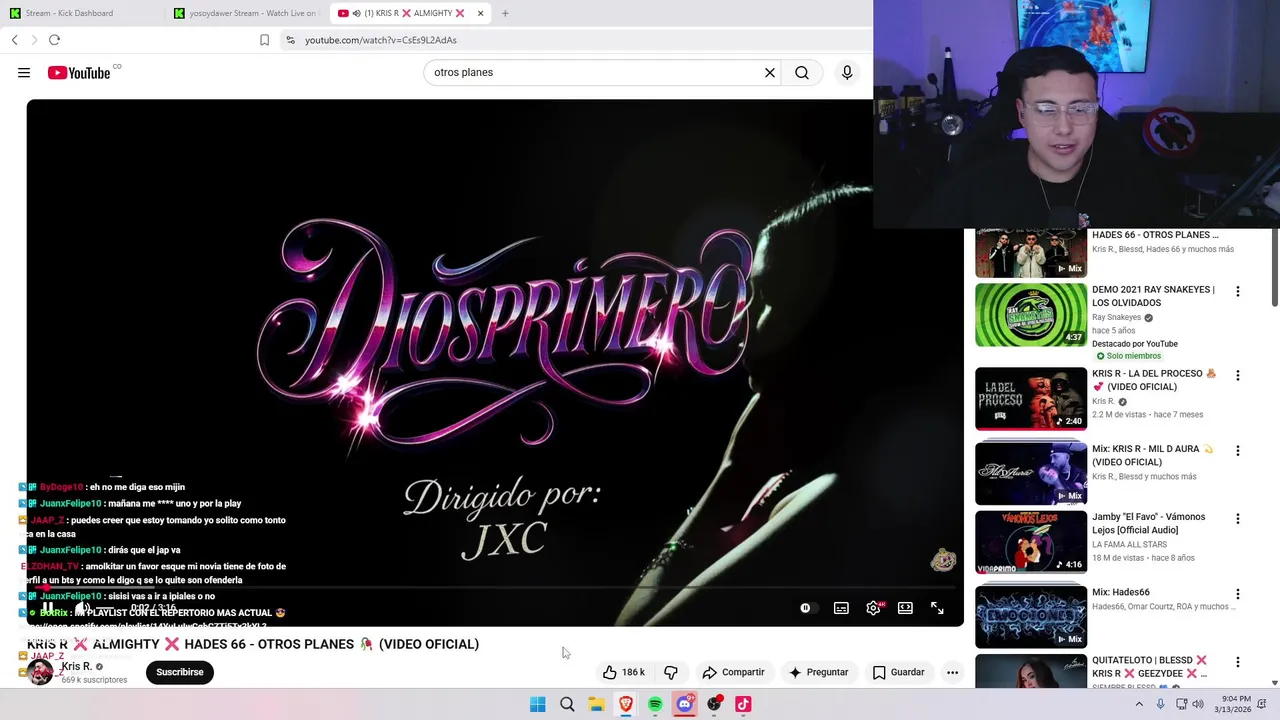Click the youtube.com address bar URL

pos(381,40)
